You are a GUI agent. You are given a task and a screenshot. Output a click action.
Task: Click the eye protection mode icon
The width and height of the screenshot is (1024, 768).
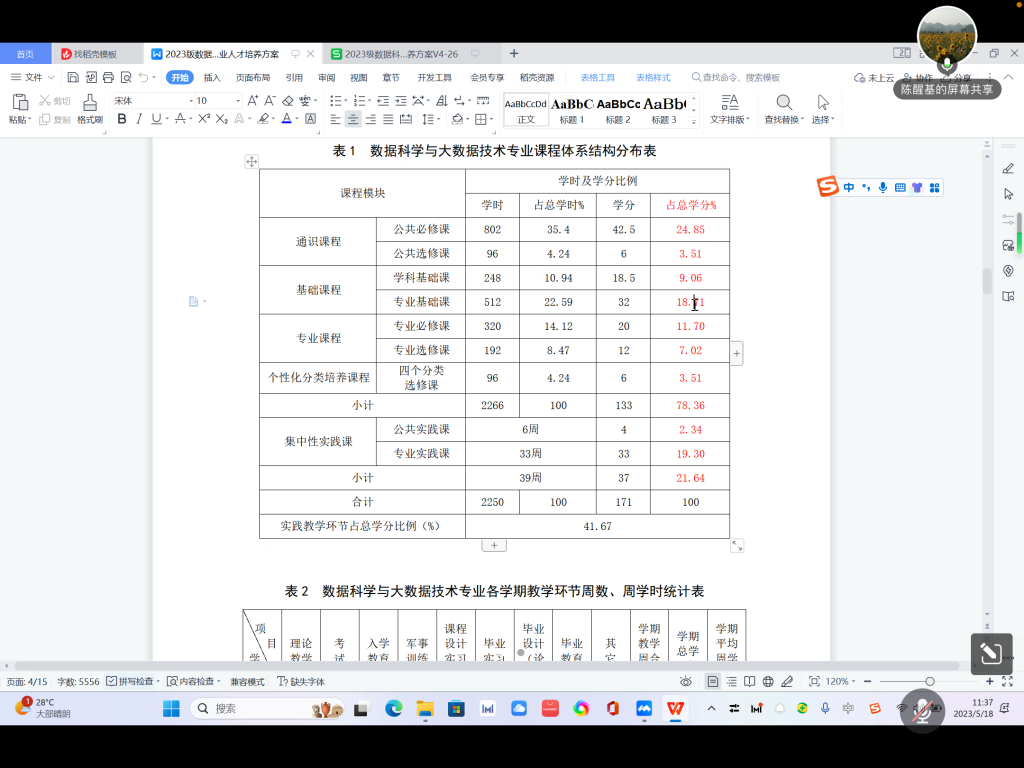pos(687,681)
